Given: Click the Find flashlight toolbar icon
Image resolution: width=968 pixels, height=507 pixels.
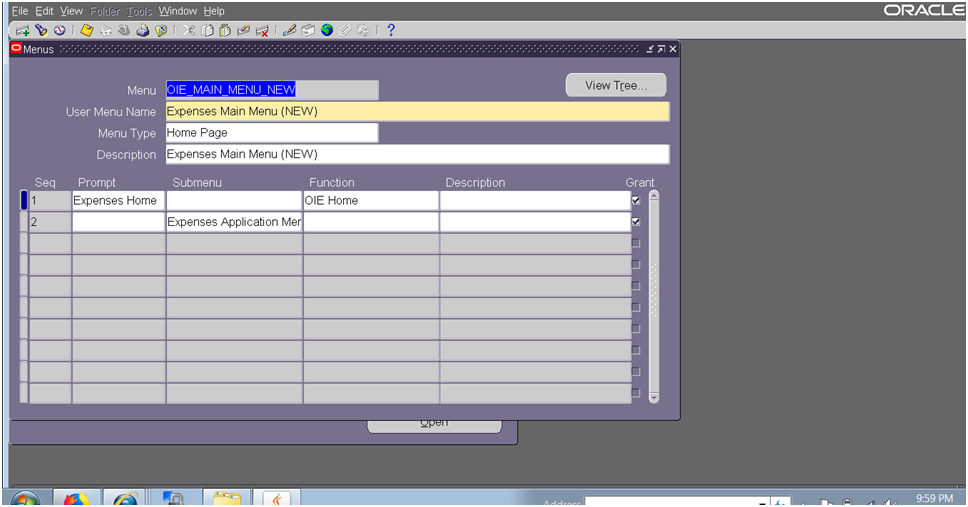Looking at the screenshot, I should (41, 30).
